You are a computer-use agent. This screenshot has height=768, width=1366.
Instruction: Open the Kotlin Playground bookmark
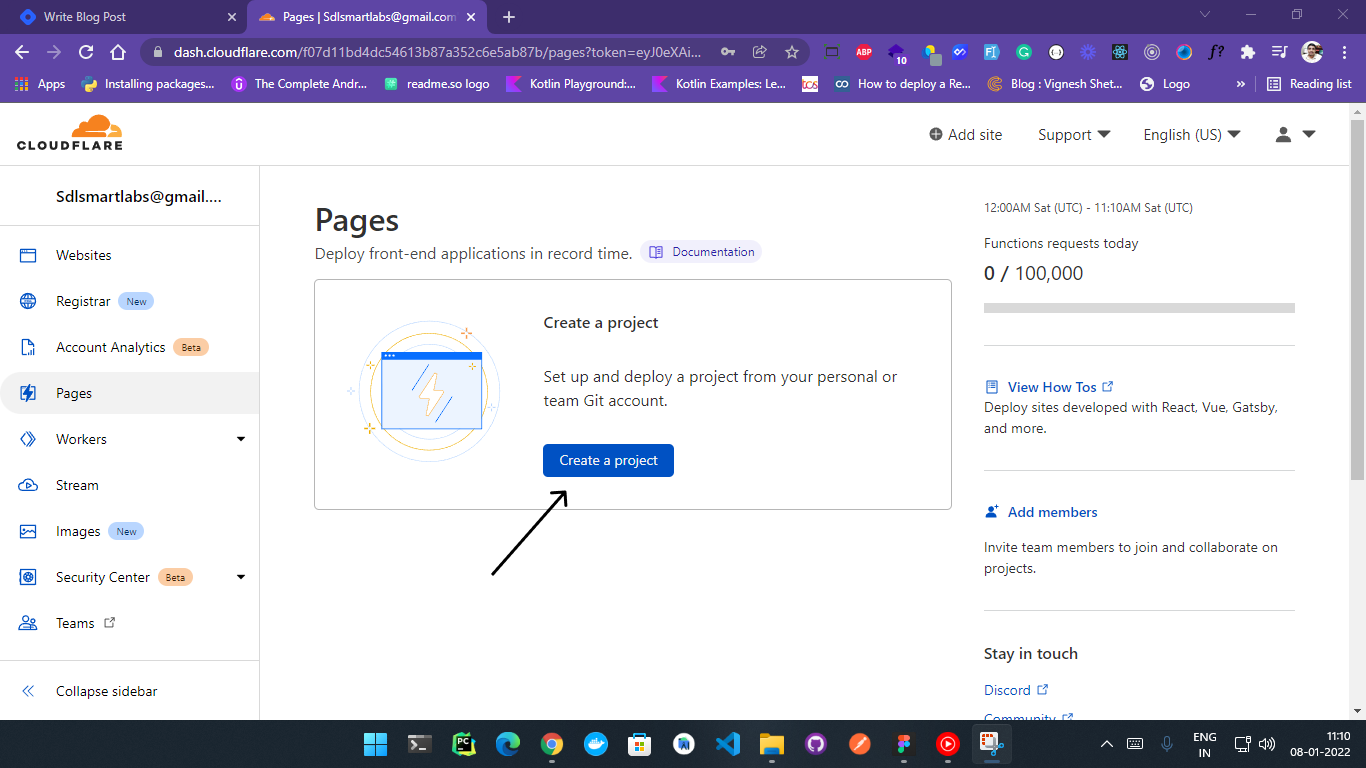coord(571,84)
